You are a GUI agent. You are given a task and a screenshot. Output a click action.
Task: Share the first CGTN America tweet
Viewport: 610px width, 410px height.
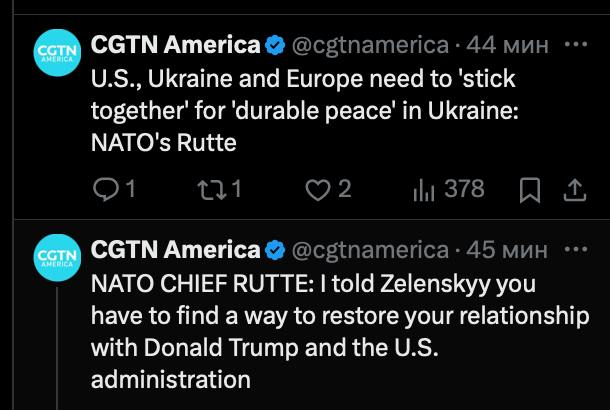tap(575, 188)
